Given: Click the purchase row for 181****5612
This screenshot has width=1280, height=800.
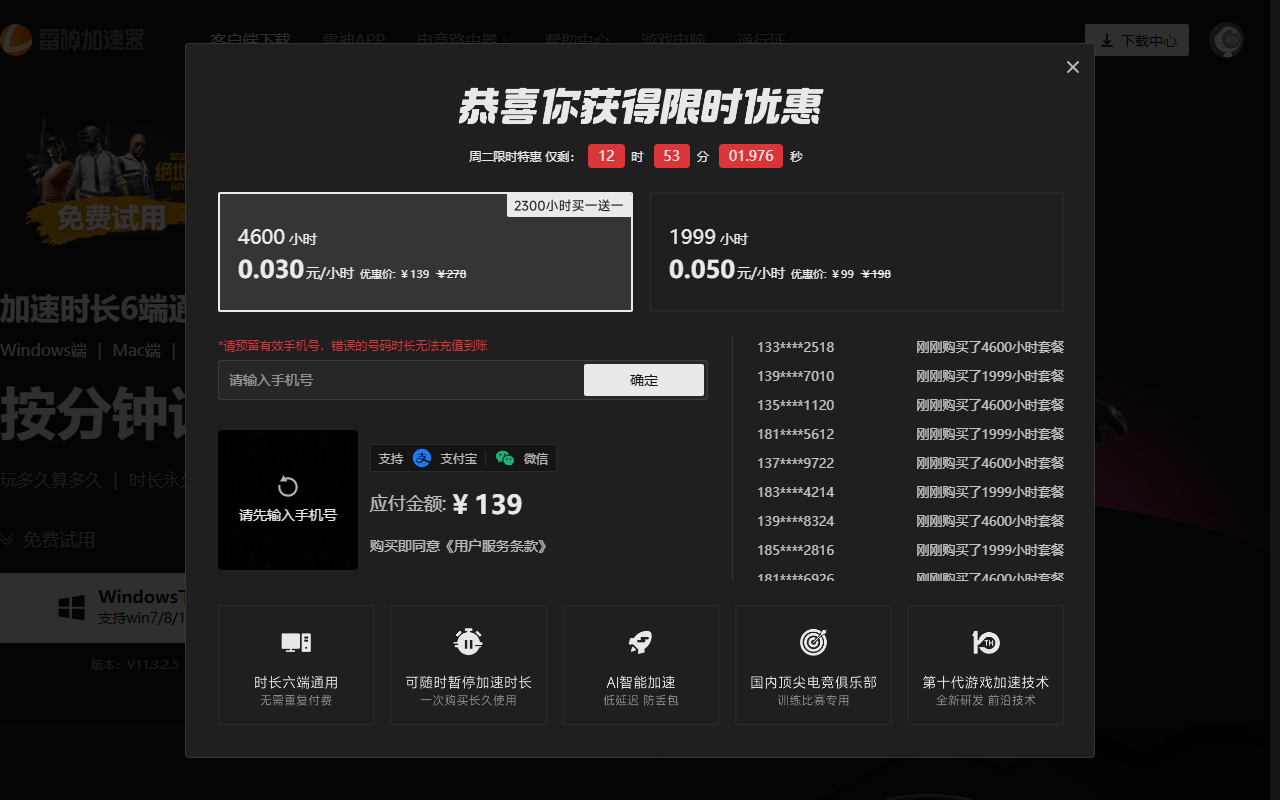Looking at the screenshot, I should [x=910, y=434].
